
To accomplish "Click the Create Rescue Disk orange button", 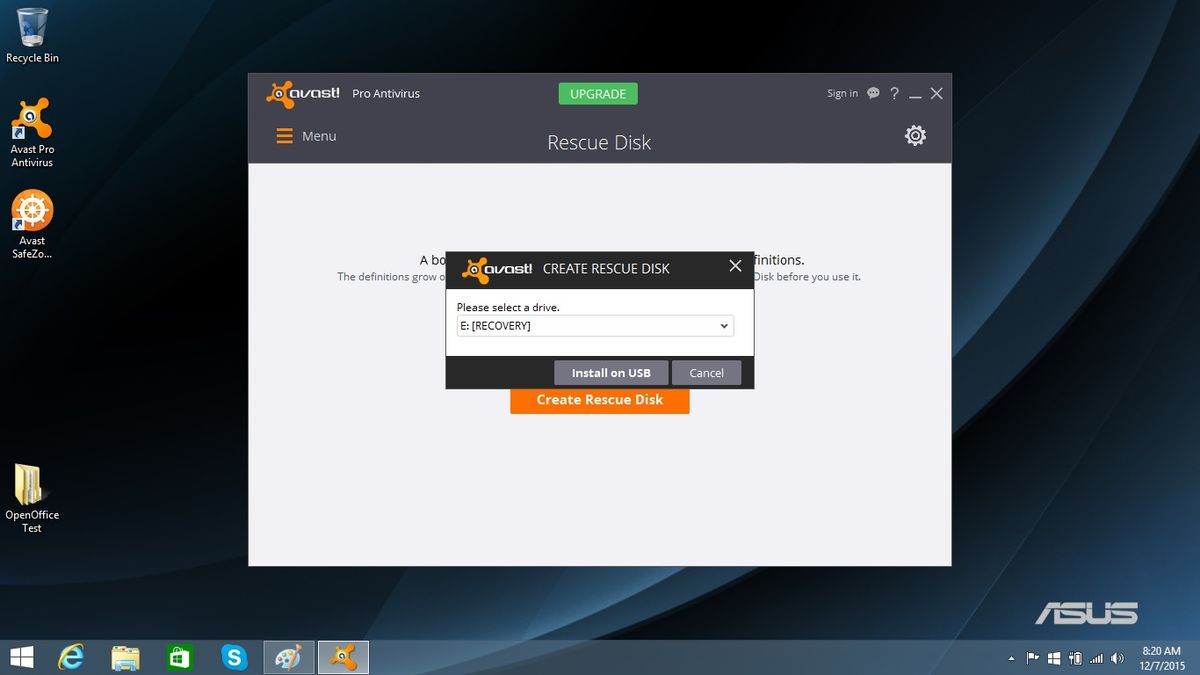I will pos(600,400).
